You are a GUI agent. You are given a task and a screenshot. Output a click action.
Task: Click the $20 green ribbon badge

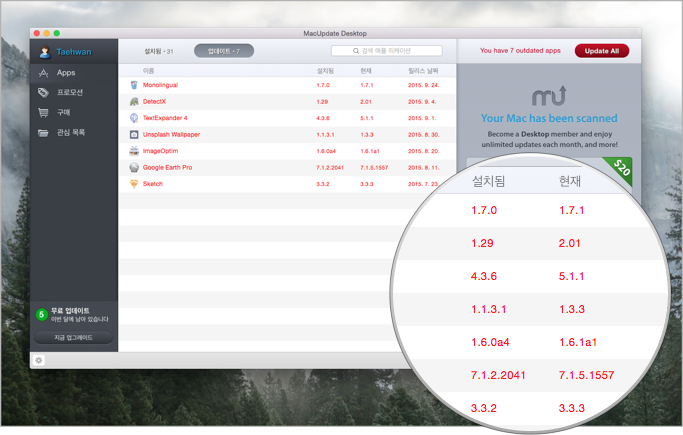click(x=621, y=168)
